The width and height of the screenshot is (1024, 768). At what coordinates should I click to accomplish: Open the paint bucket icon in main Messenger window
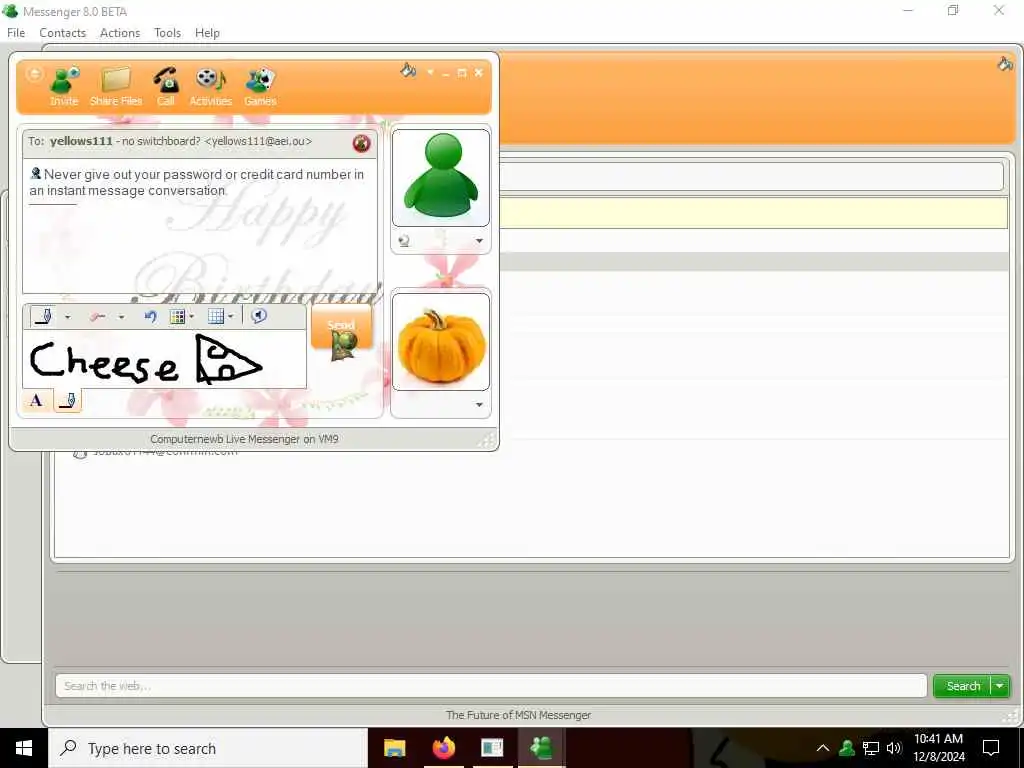click(1005, 63)
